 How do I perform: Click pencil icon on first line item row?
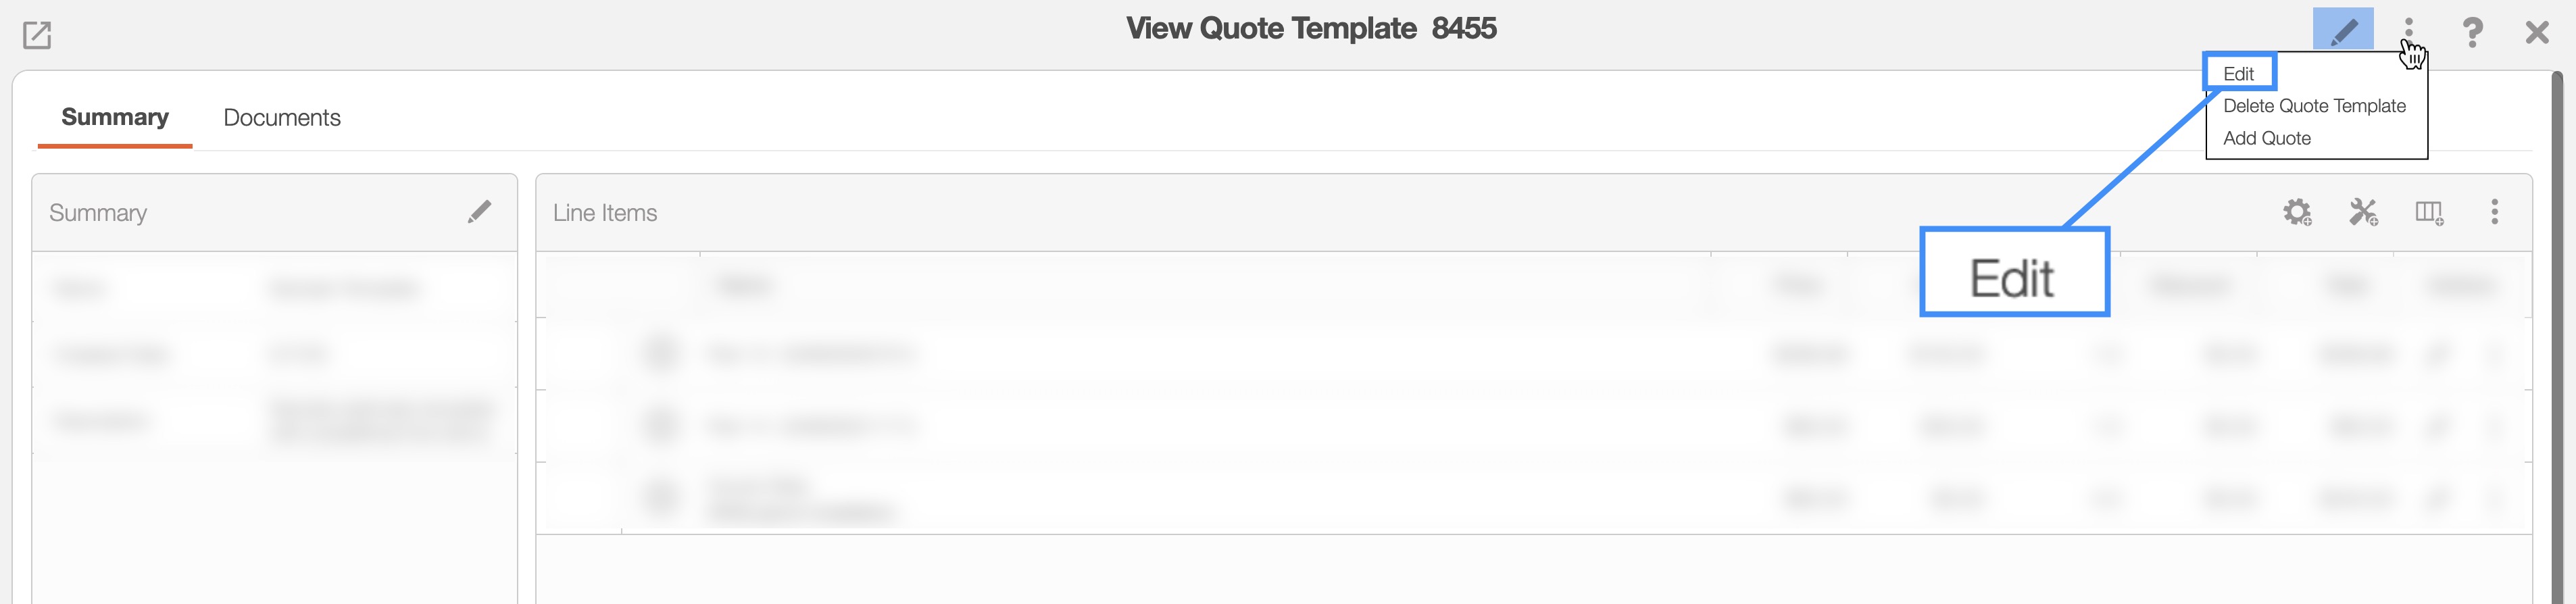2437,354
